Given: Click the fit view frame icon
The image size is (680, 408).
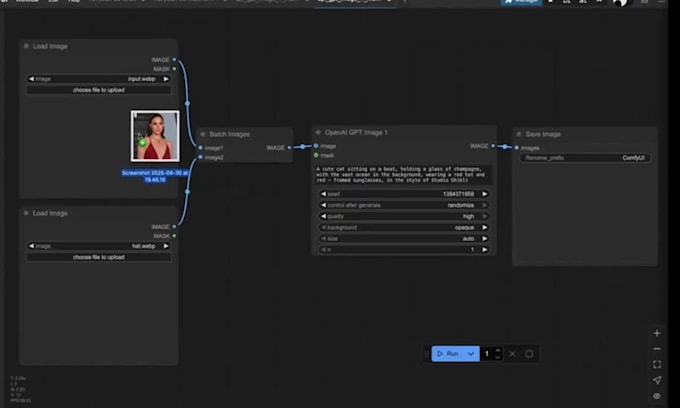Looking at the screenshot, I should pyautogui.click(x=657, y=364).
